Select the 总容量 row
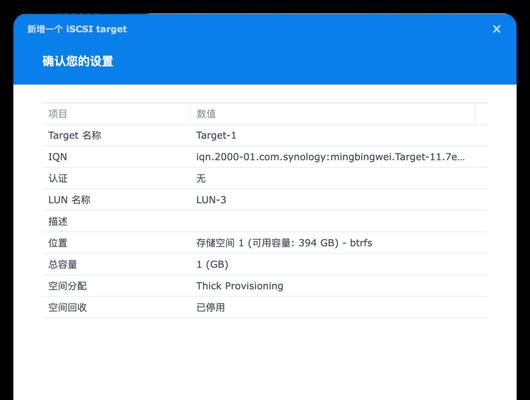This screenshot has width=530, height=400. [265, 264]
